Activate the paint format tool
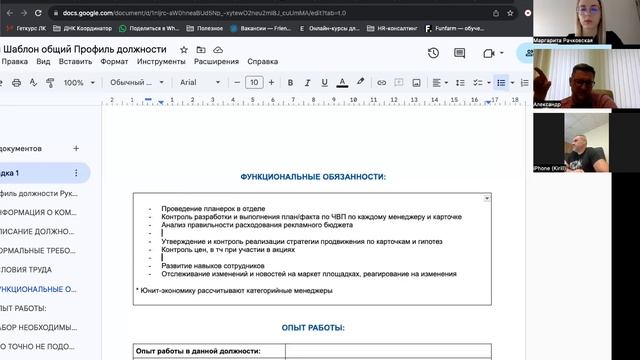The height and width of the screenshot is (360, 640). 50,83
